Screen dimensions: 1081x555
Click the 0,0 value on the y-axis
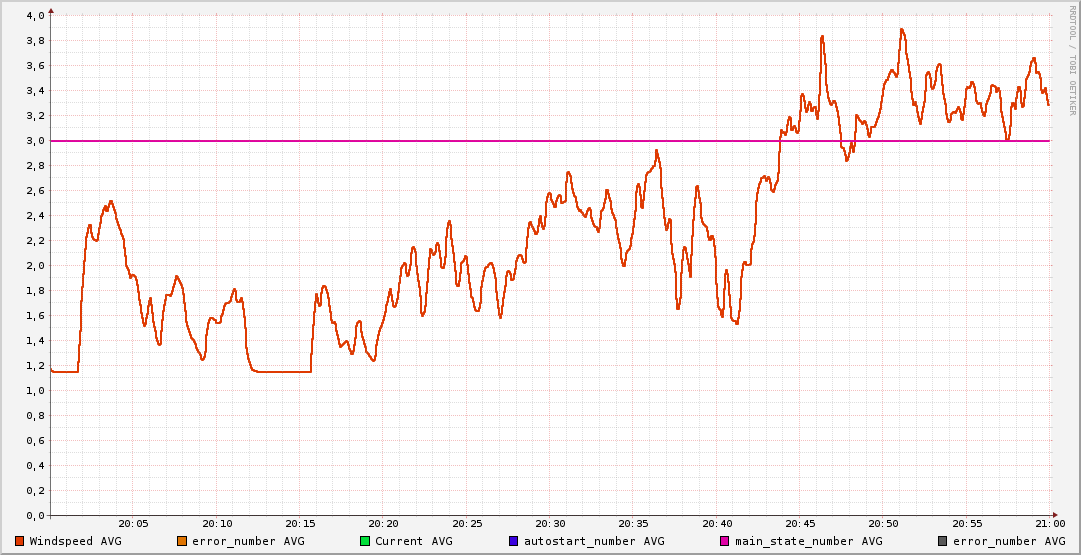[x=35, y=516]
